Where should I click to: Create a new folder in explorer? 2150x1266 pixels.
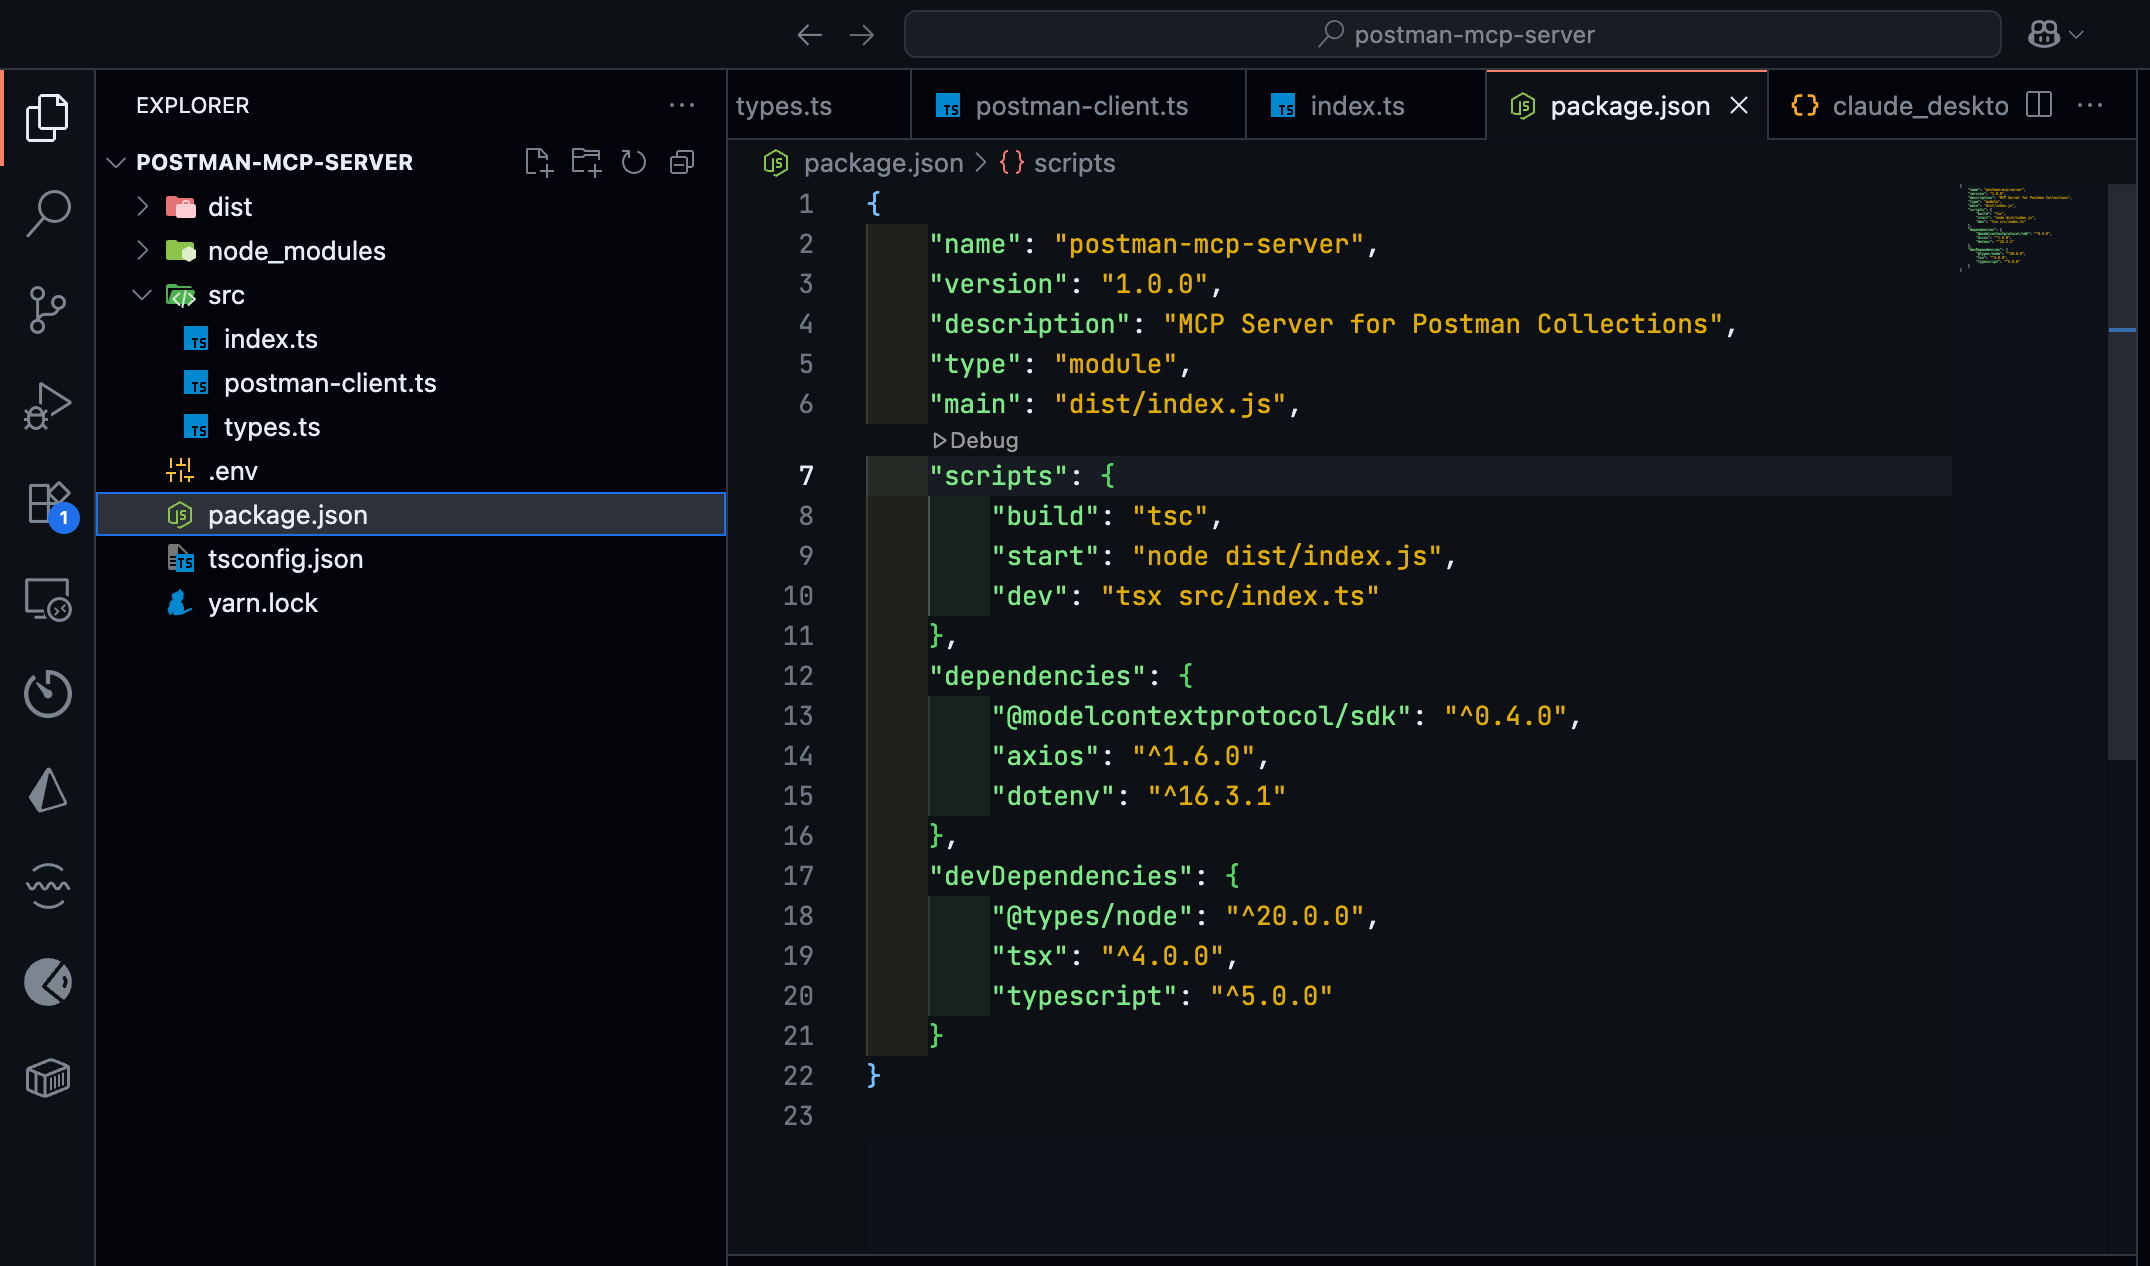pos(586,162)
